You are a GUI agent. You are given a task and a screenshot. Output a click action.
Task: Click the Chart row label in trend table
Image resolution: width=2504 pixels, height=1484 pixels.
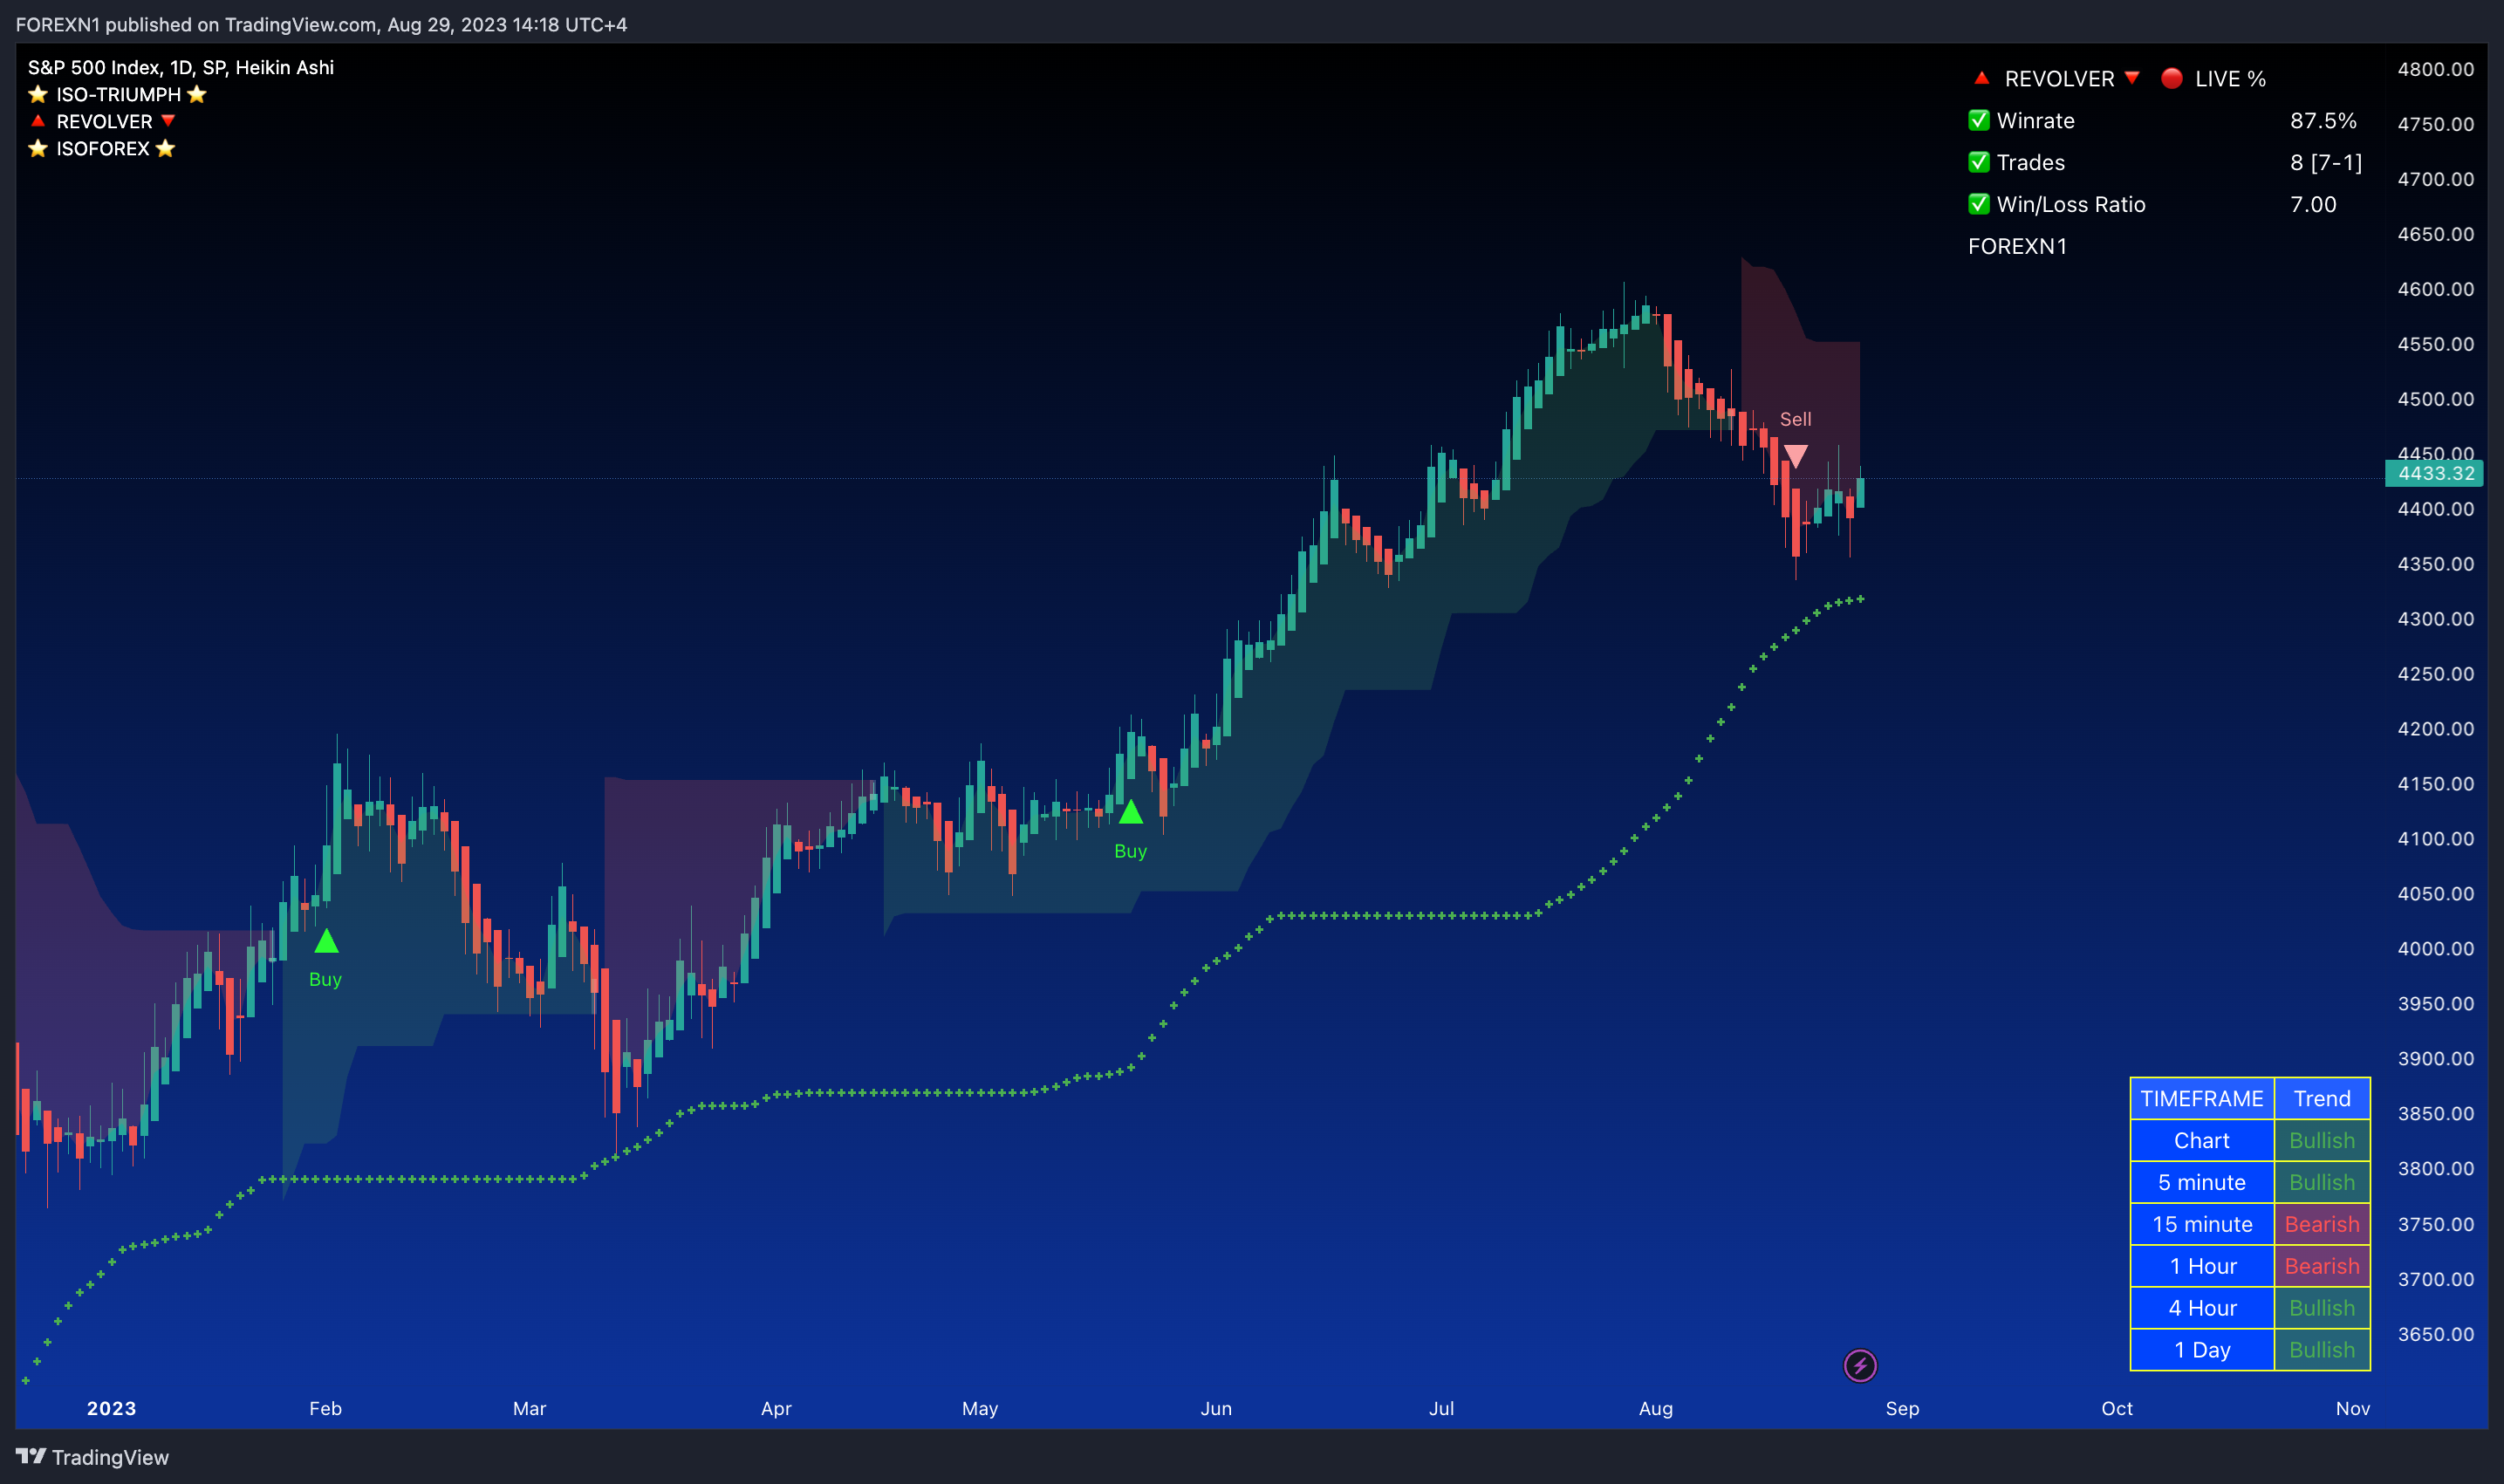[x=2202, y=1140]
